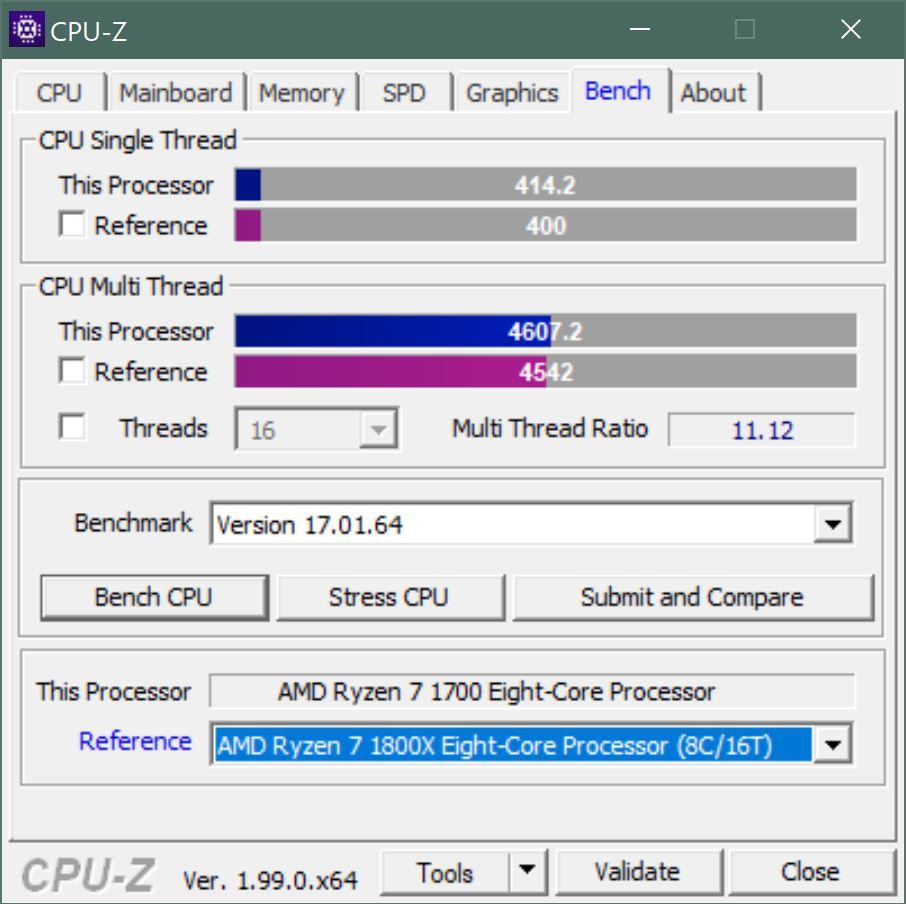Close the CPU-Z window with X
906x904 pixels.
click(851, 29)
